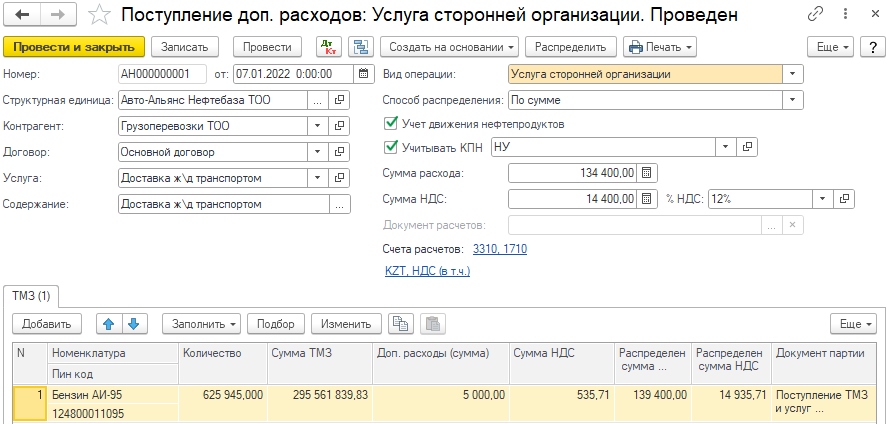889x424 pixels.
Task: Open the Способ распределения dropdown
Action: coord(793,100)
